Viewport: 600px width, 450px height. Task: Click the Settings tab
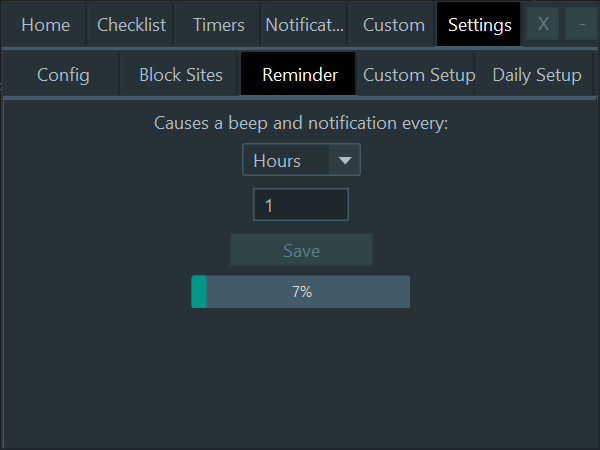(x=479, y=25)
